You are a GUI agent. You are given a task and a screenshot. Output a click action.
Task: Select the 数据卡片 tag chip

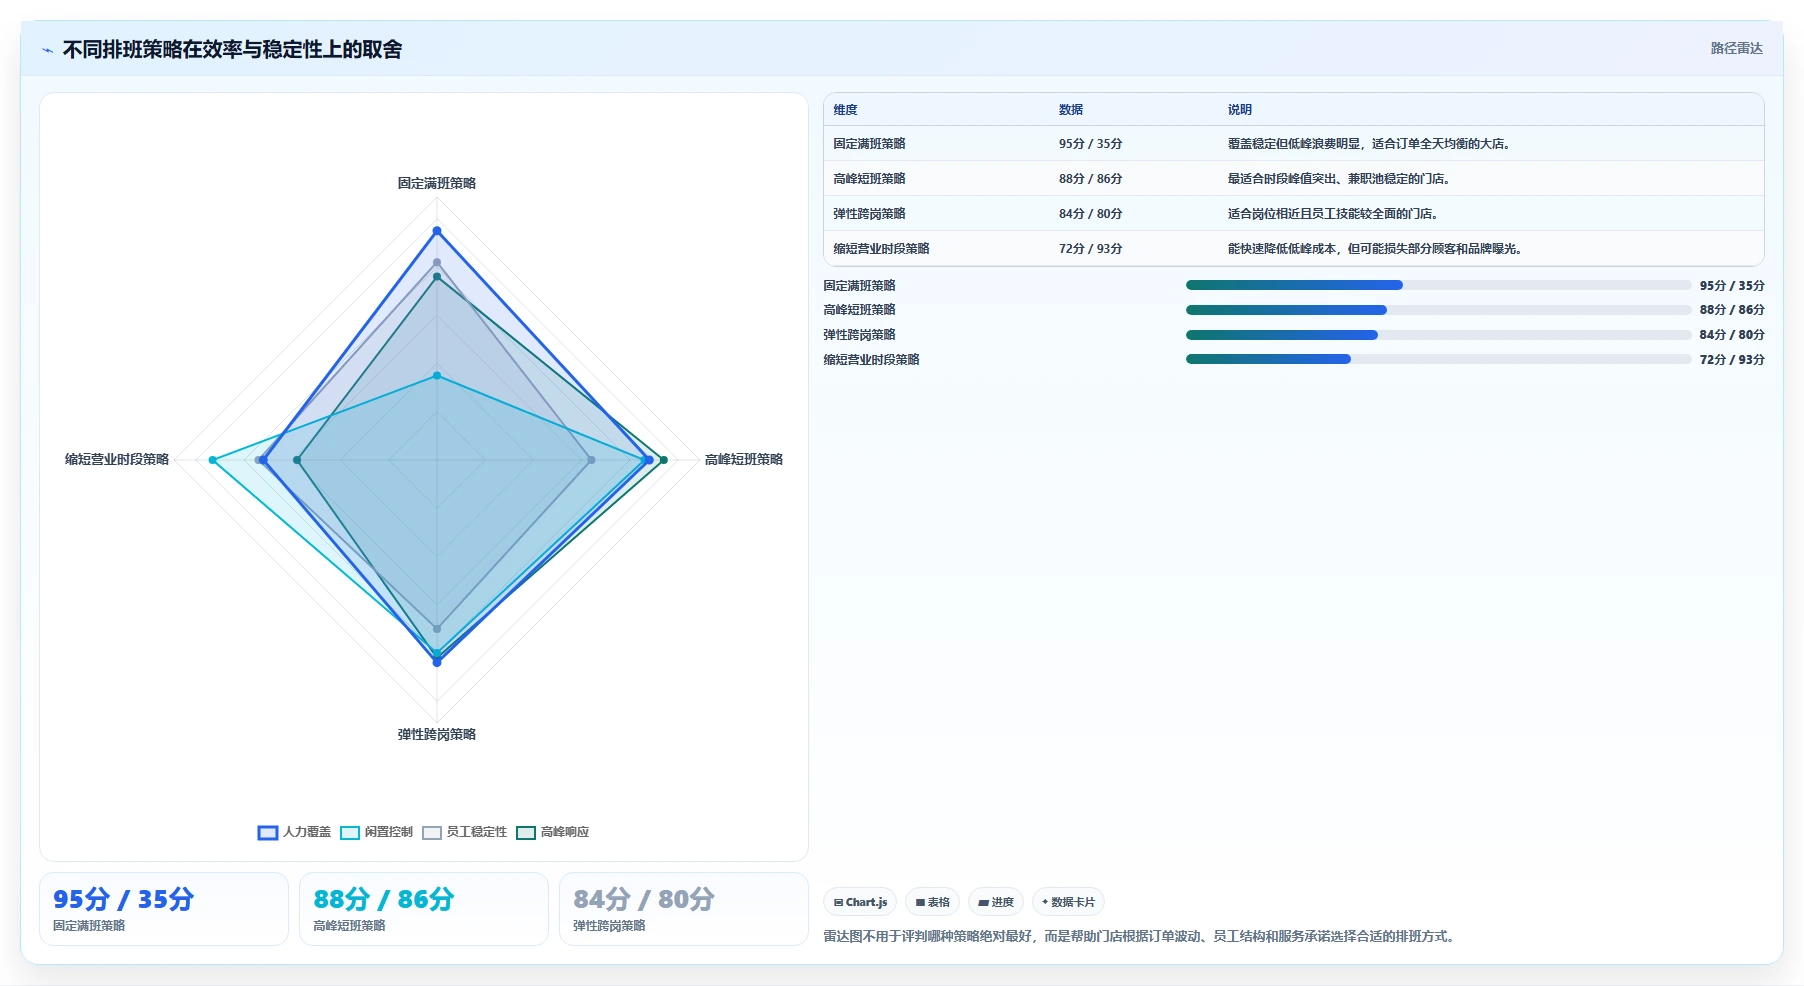point(1068,902)
